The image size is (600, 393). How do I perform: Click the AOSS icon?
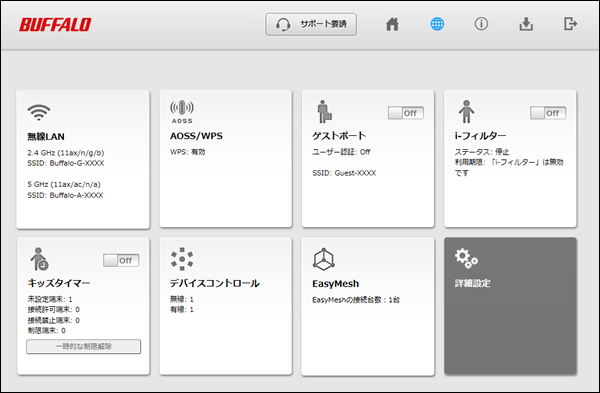pyautogui.click(x=182, y=111)
